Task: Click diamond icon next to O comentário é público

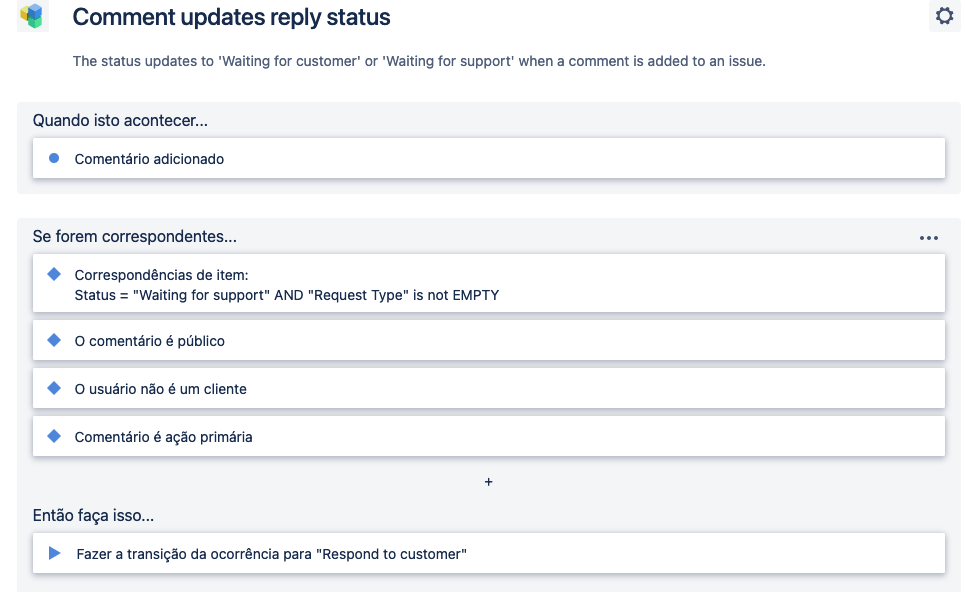Action: click(54, 340)
